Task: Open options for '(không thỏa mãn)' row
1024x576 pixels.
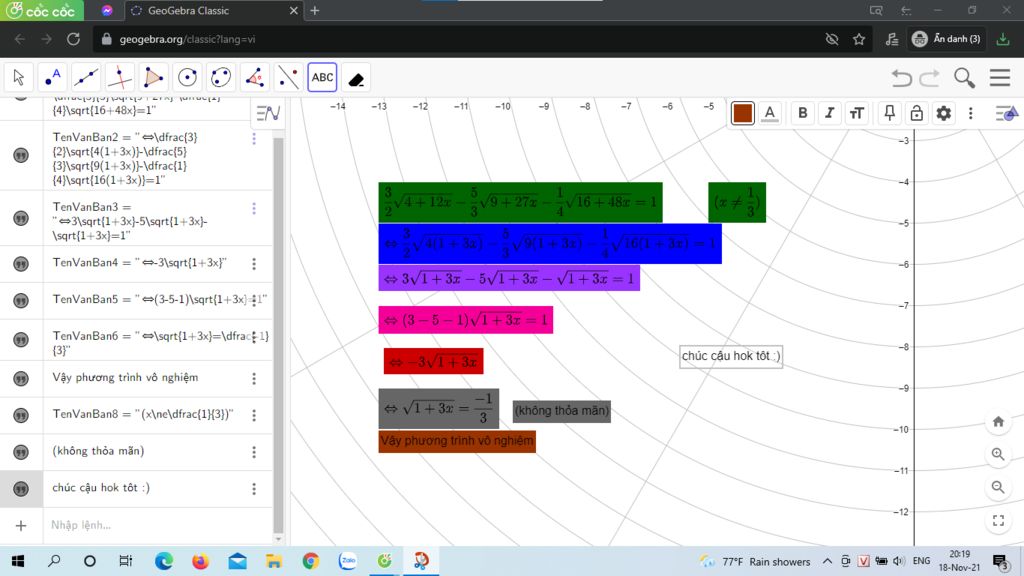Action: [x=254, y=452]
